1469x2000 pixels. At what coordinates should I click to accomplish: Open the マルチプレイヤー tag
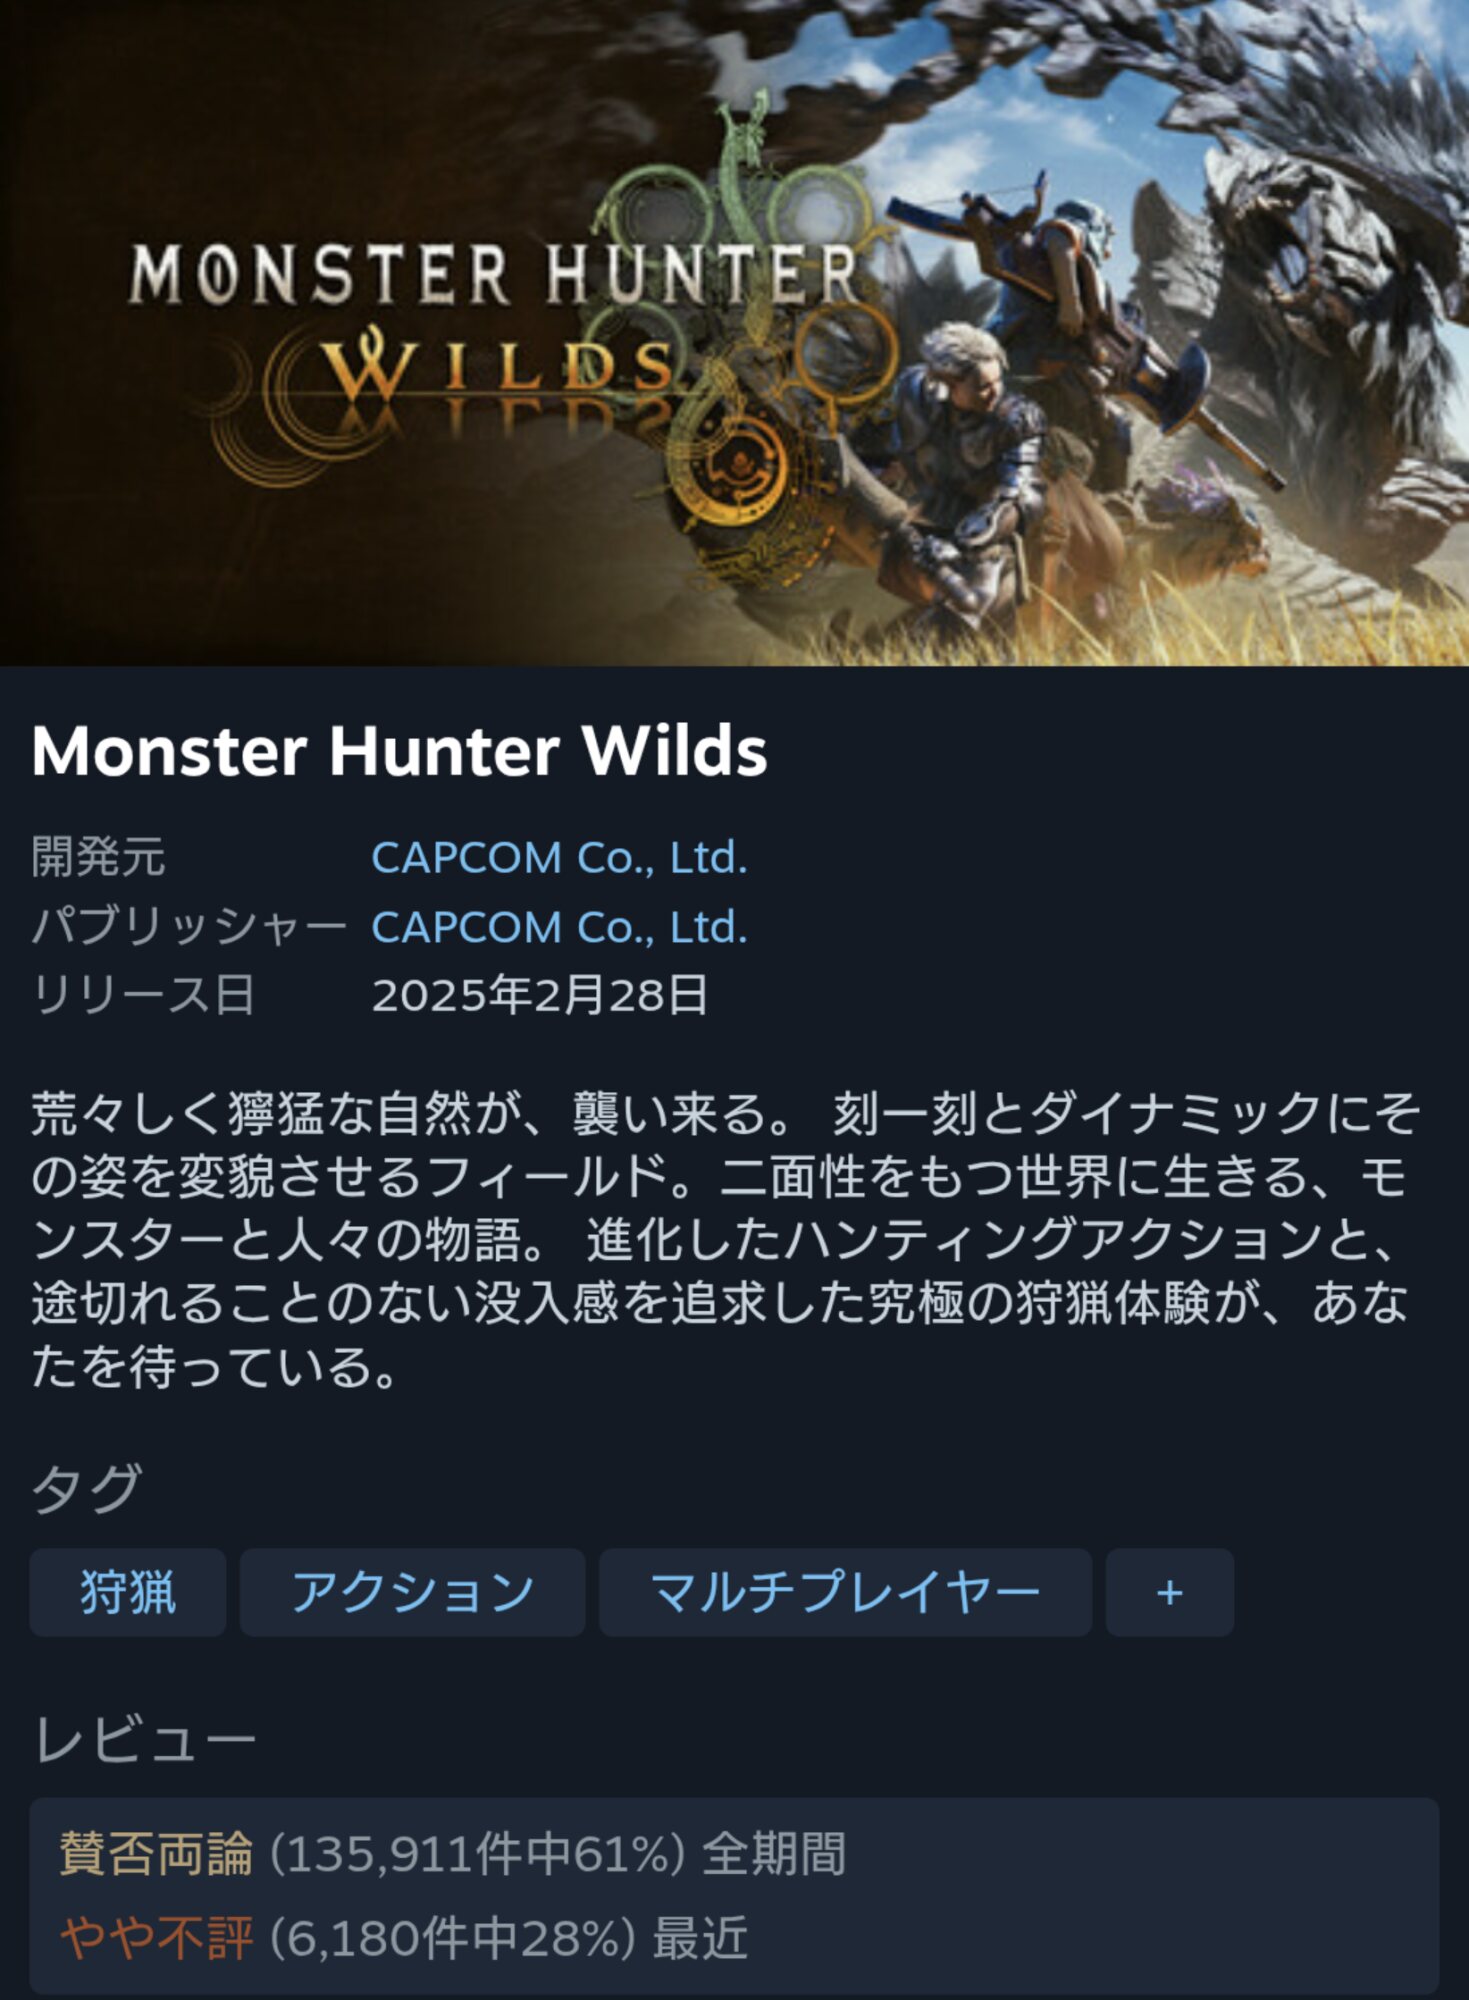tap(845, 1592)
